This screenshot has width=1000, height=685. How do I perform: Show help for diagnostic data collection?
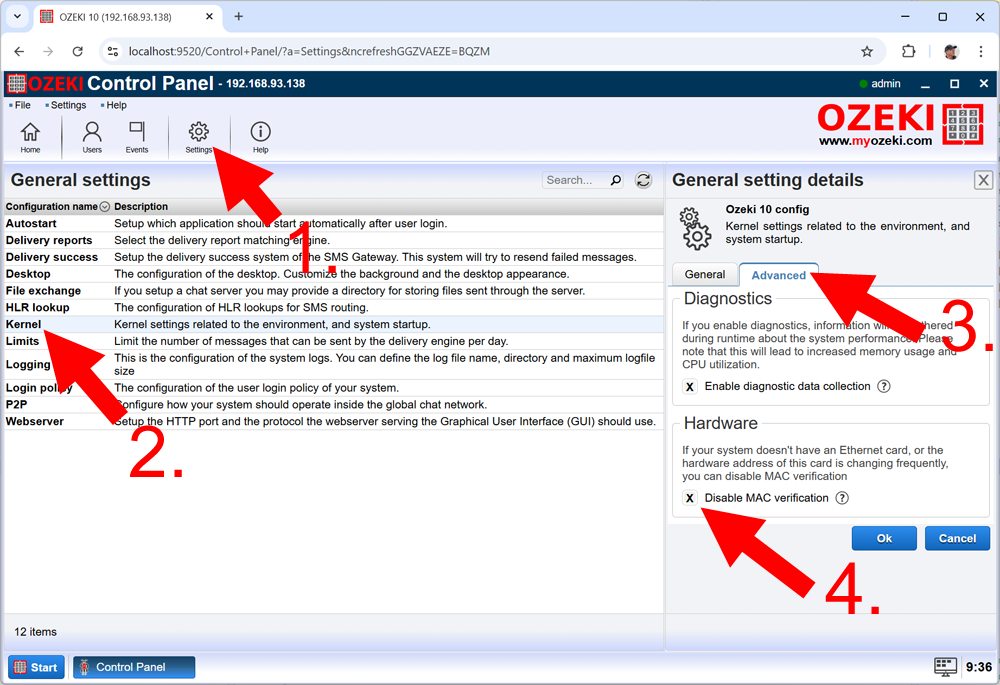883,387
